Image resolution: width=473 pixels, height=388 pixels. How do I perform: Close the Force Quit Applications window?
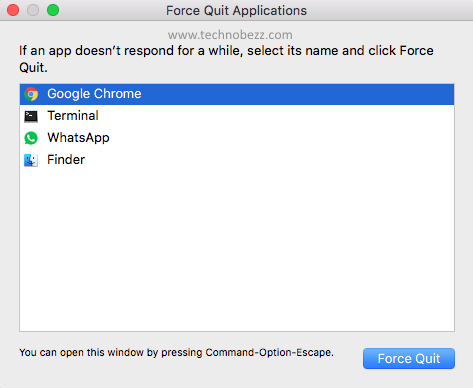(x=13, y=10)
